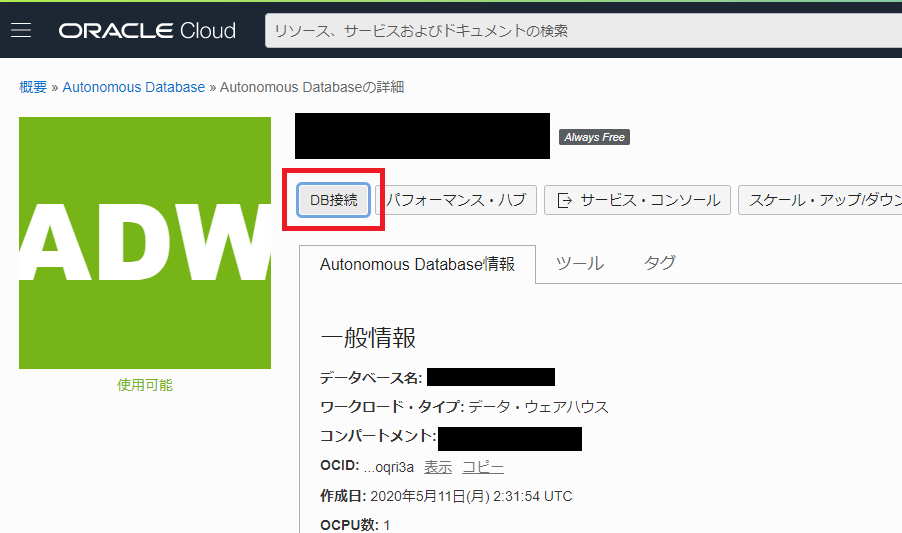Switch to the タグ tab
Screen dimensions: 902x533
tap(659, 264)
